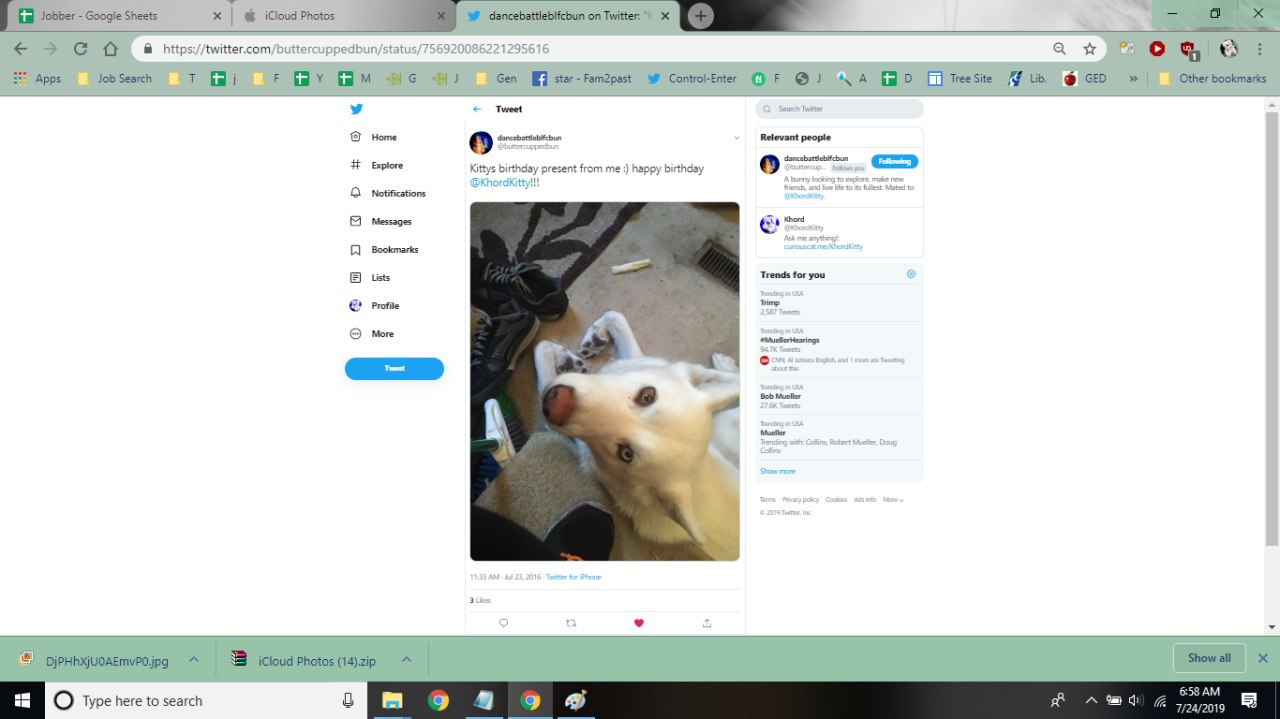
Task: Click the share icon under the tweet
Action: pos(707,622)
